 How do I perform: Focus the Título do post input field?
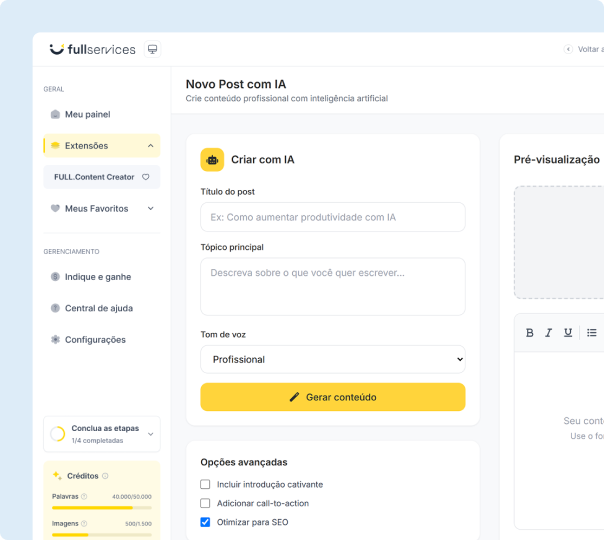pos(332,217)
